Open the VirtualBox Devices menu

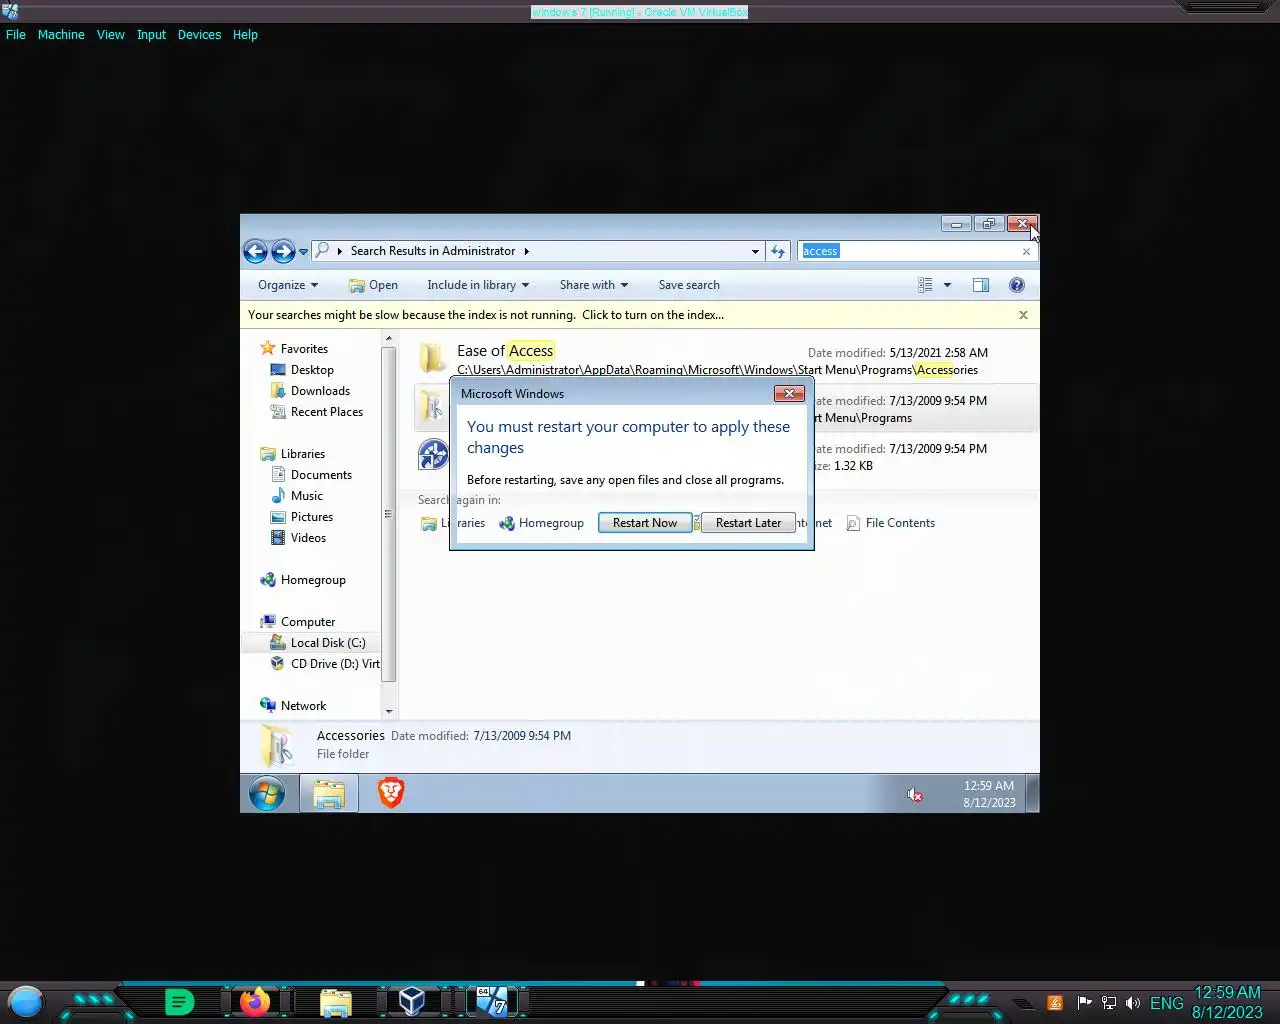(x=200, y=34)
